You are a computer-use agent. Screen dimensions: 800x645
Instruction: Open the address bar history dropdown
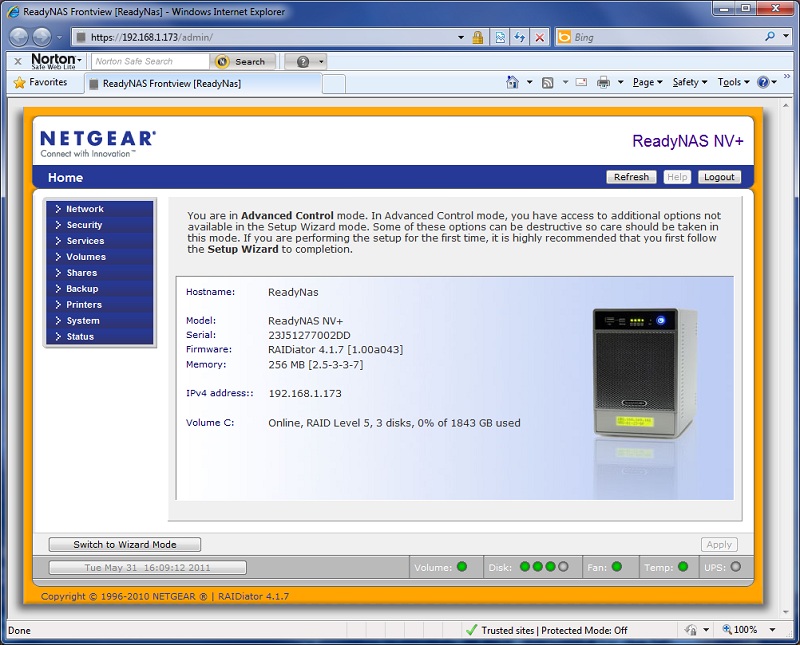461,37
